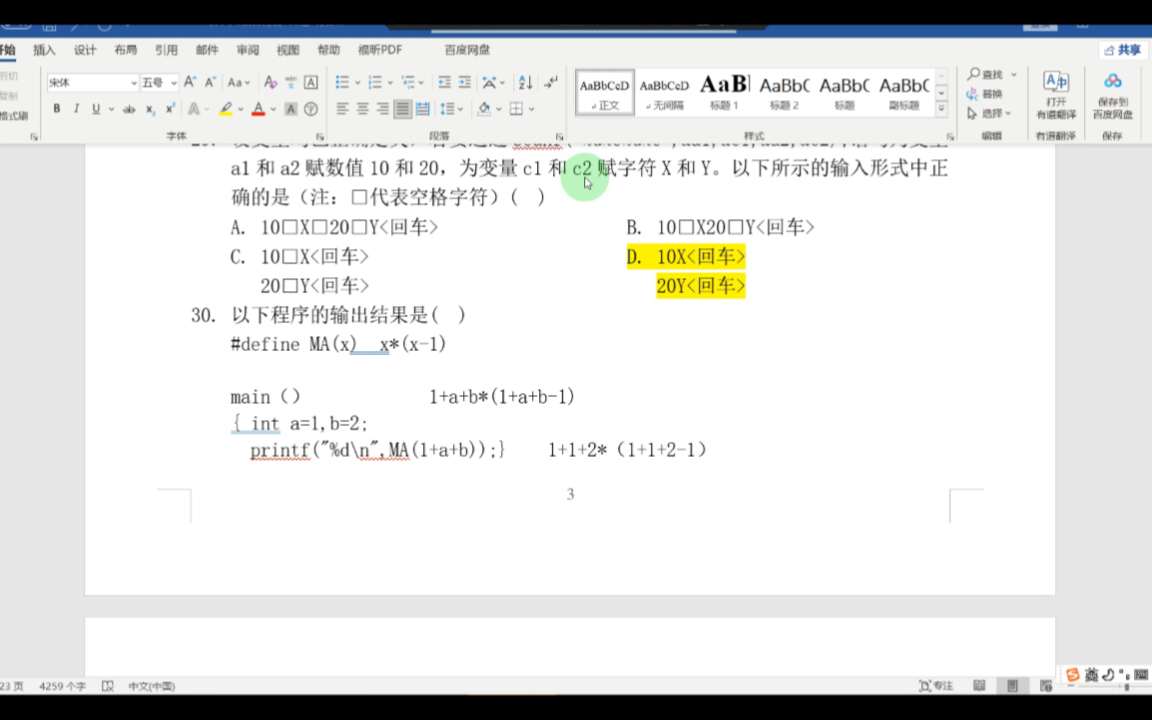Apply bullet list formatting
Screen dimensions: 1152x720
point(343,82)
